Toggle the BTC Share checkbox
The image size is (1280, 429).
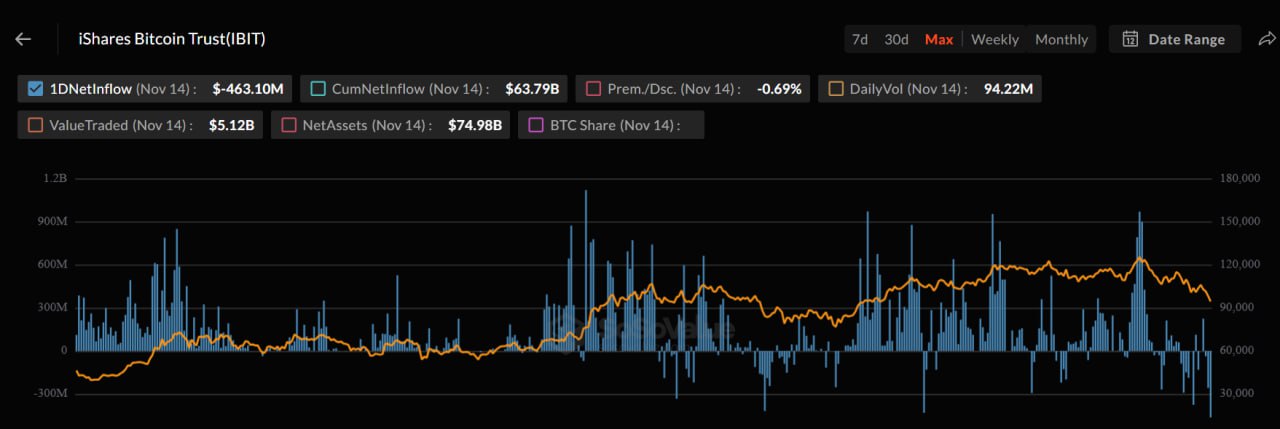pyautogui.click(x=536, y=125)
